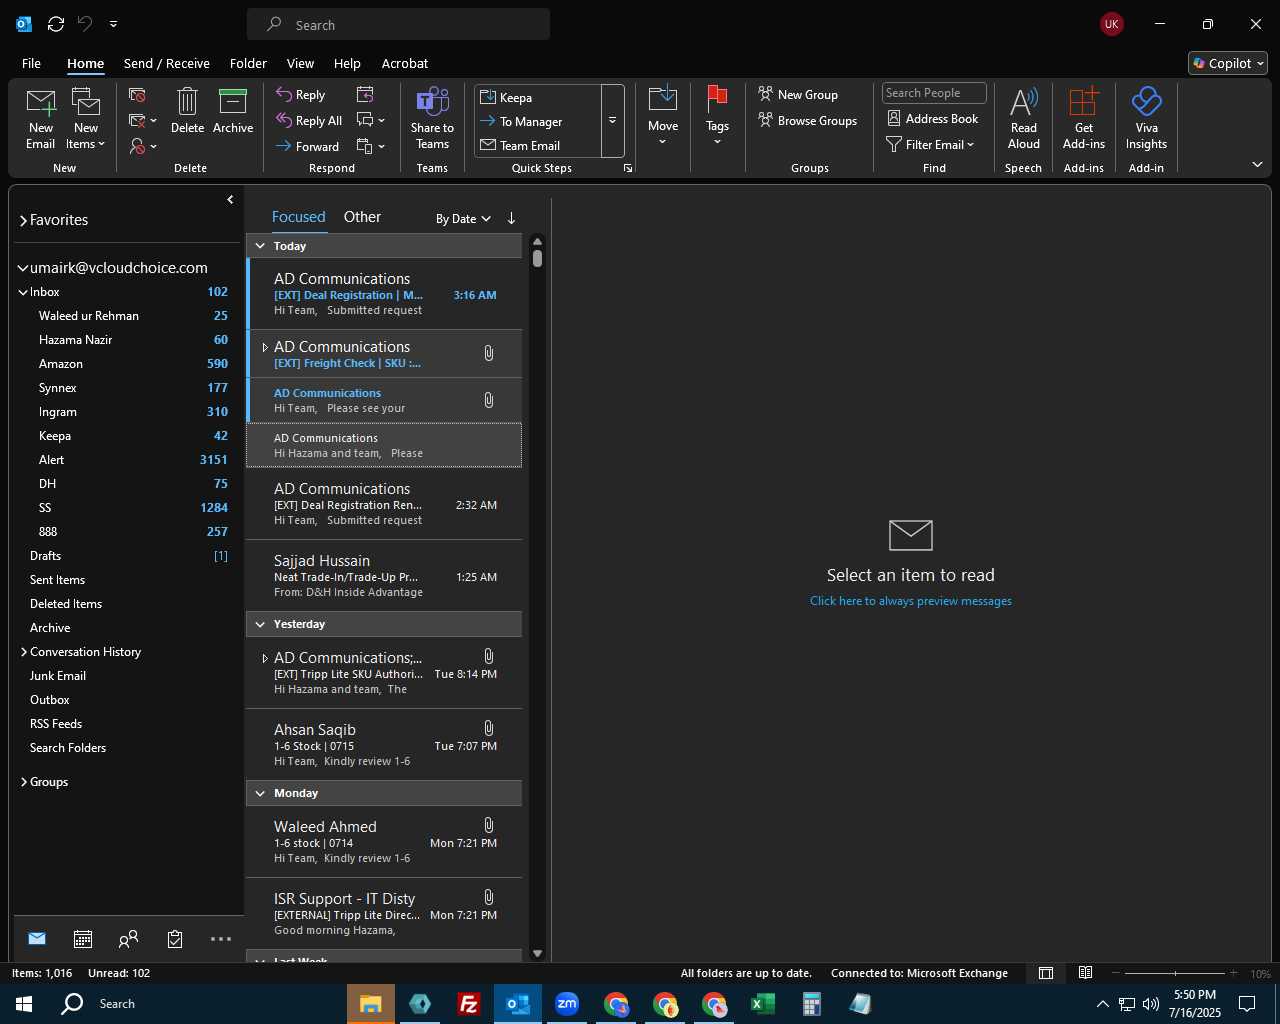Screen dimensions: 1280x1024
Task: Click Reply All in the ribbon
Action: click(309, 121)
